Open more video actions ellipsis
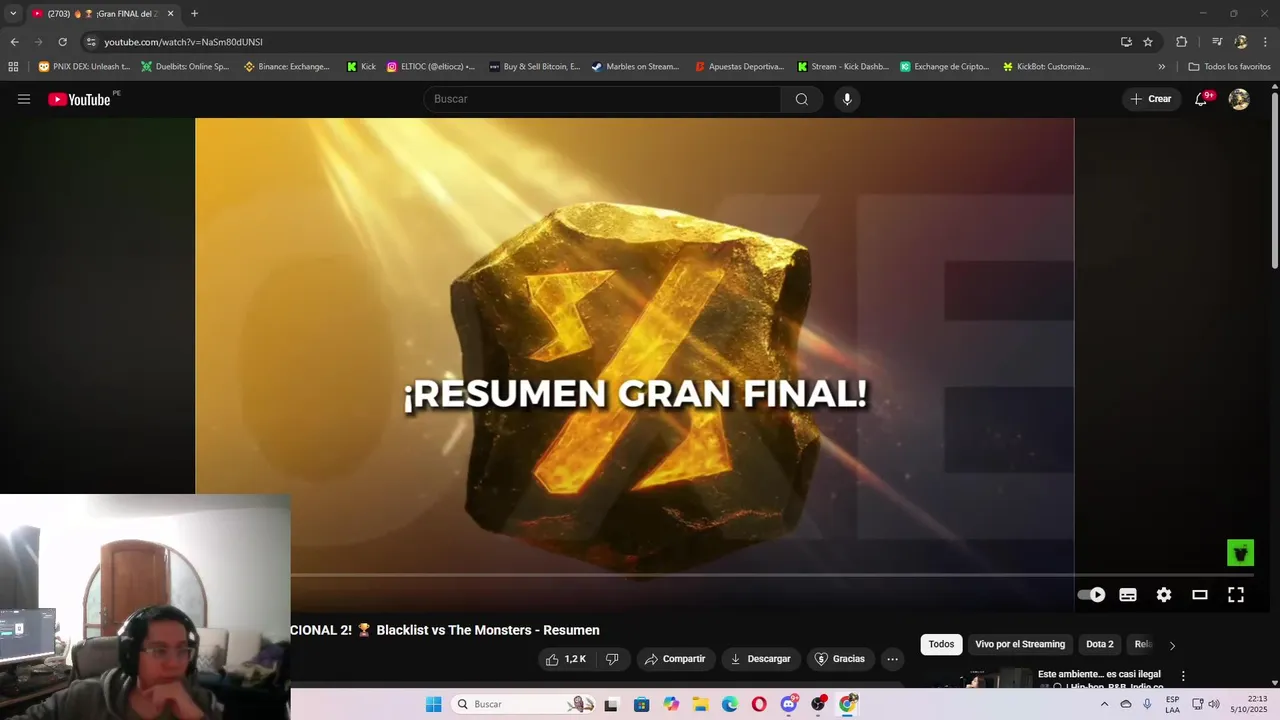The height and width of the screenshot is (720, 1280). [x=893, y=659]
